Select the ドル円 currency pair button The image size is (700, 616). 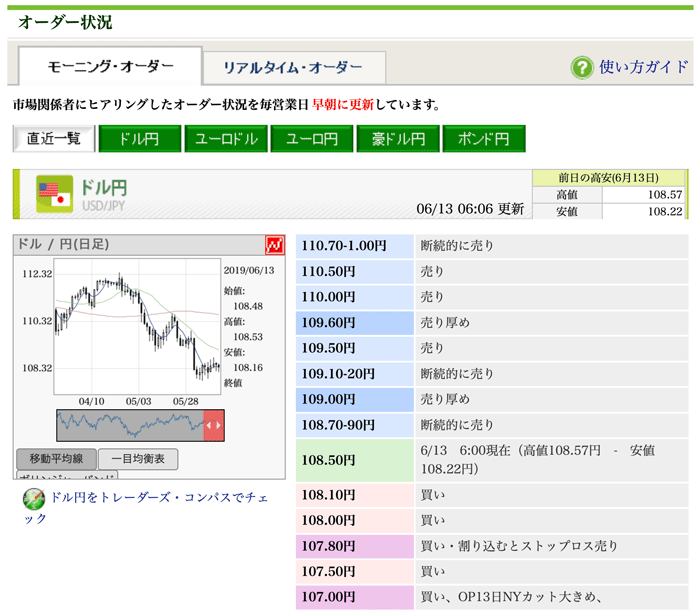pyautogui.click(x=138, y=139)
